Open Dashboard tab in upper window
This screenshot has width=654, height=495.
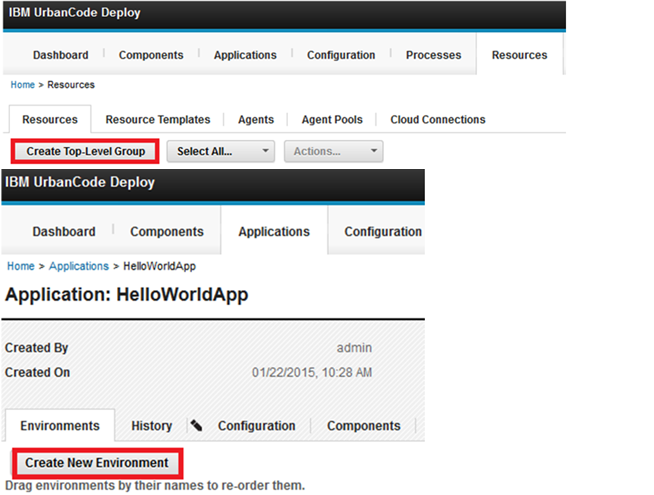coord(60,55)
